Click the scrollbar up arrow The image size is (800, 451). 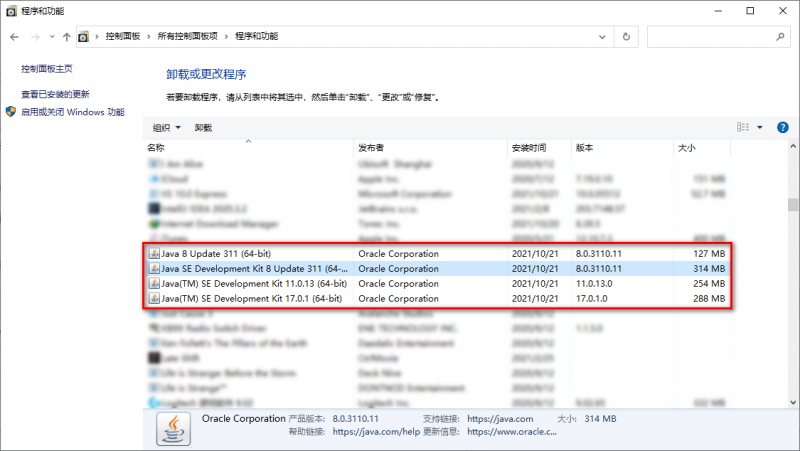[x=793, y=146]
